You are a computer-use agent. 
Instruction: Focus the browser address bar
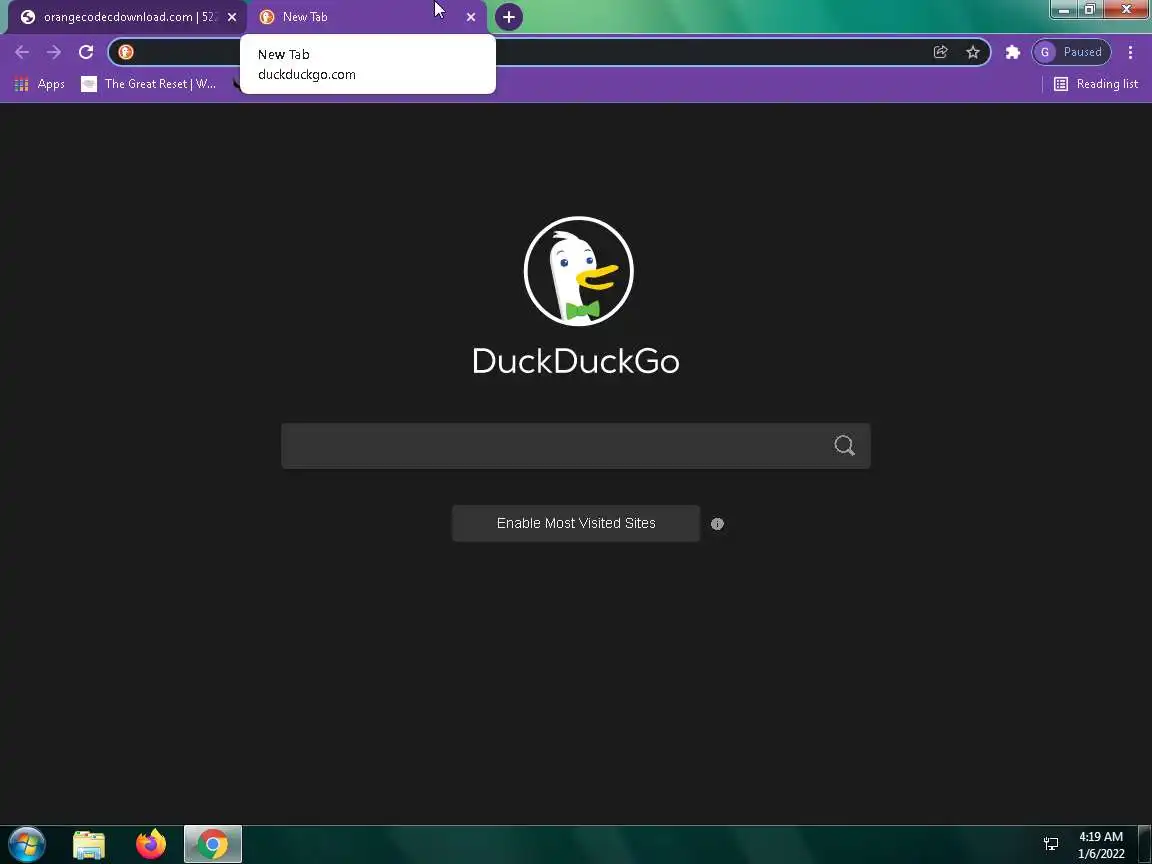(x=550, y=52)
